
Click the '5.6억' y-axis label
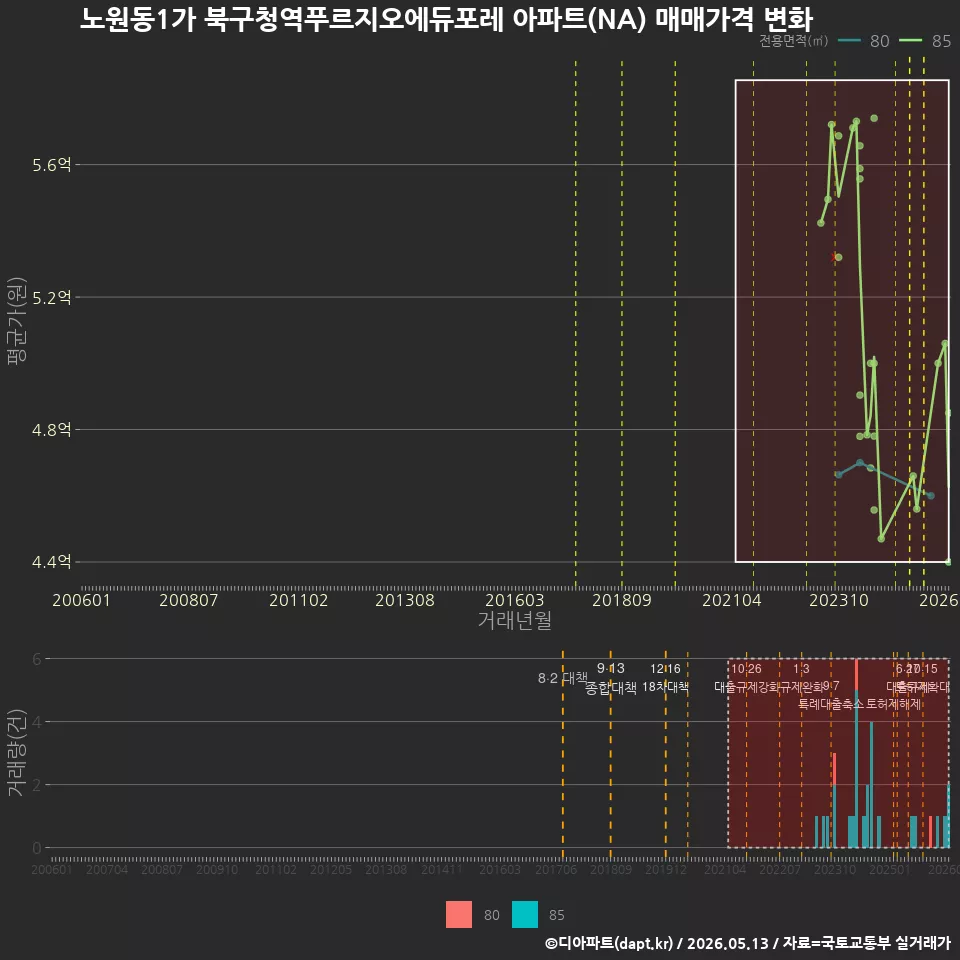52,165
